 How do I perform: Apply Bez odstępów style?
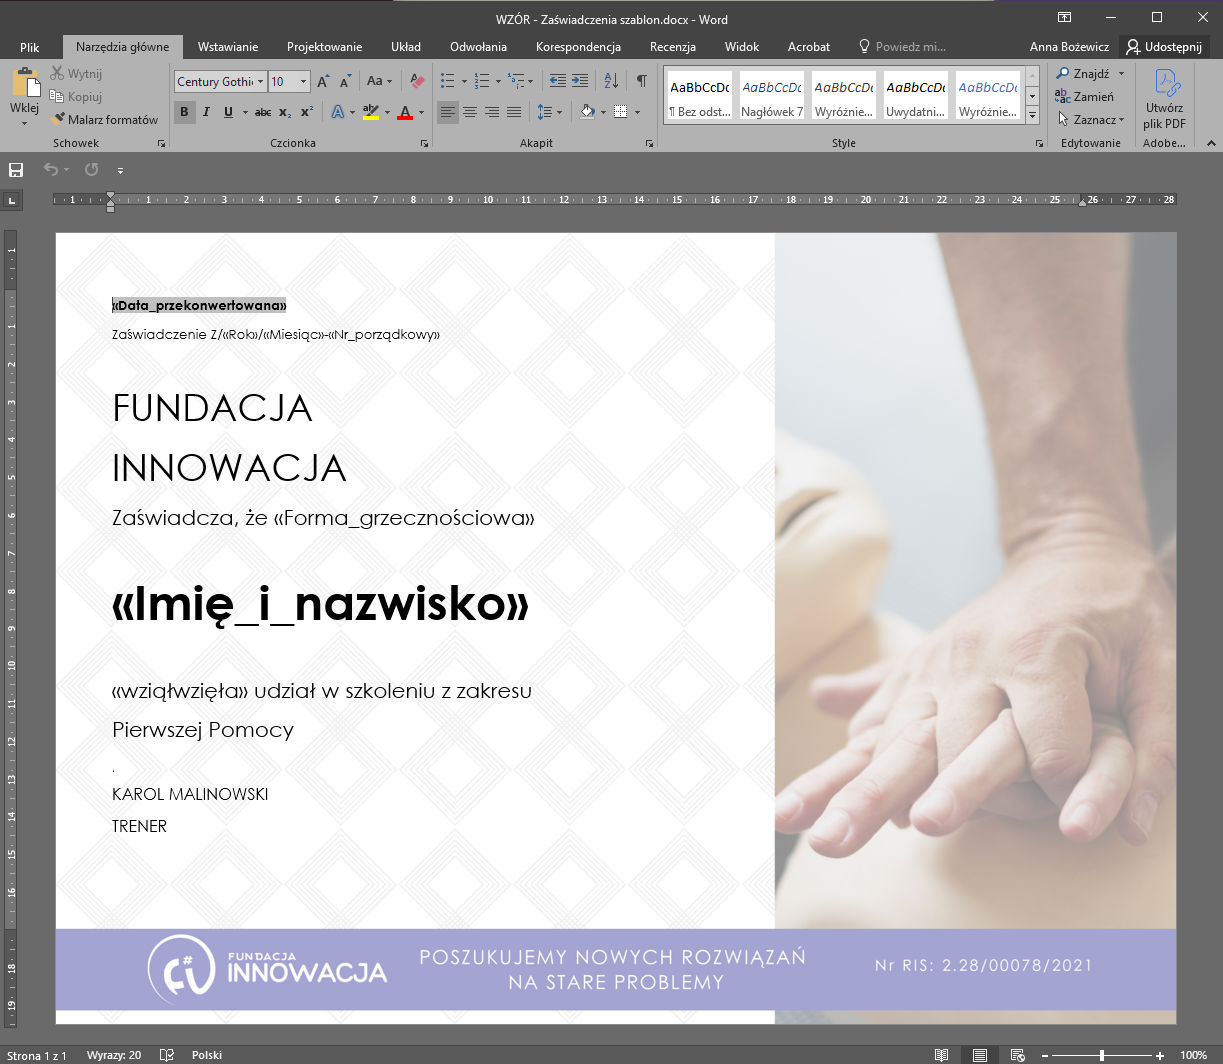[x=700, y=97]
